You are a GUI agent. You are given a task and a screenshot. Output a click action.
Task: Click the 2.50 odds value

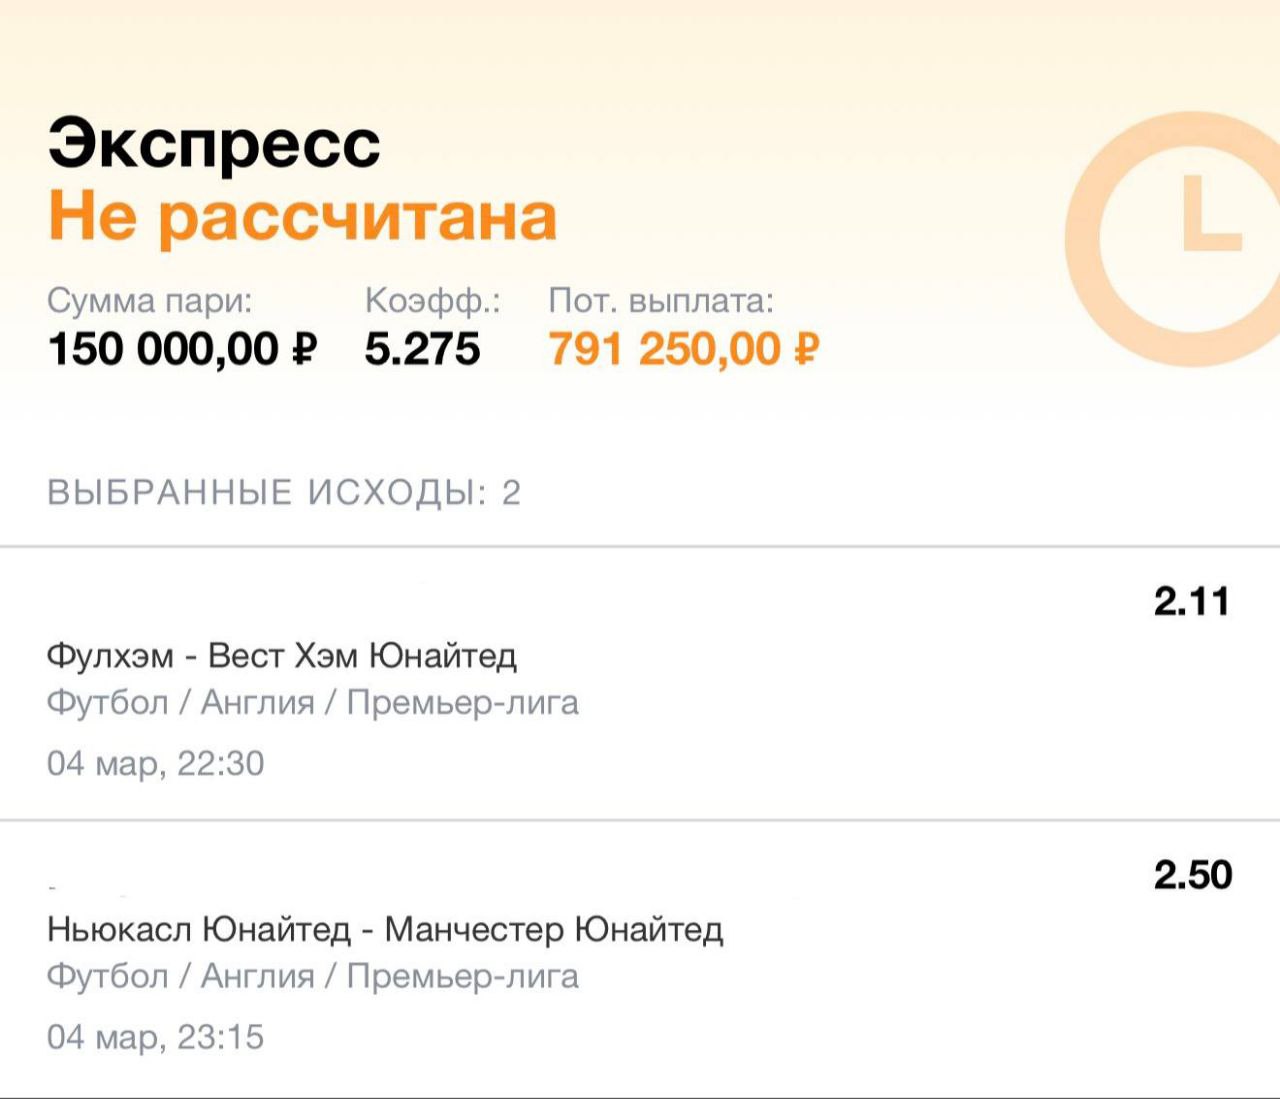pyautogui.click(x=1192, y=875)
